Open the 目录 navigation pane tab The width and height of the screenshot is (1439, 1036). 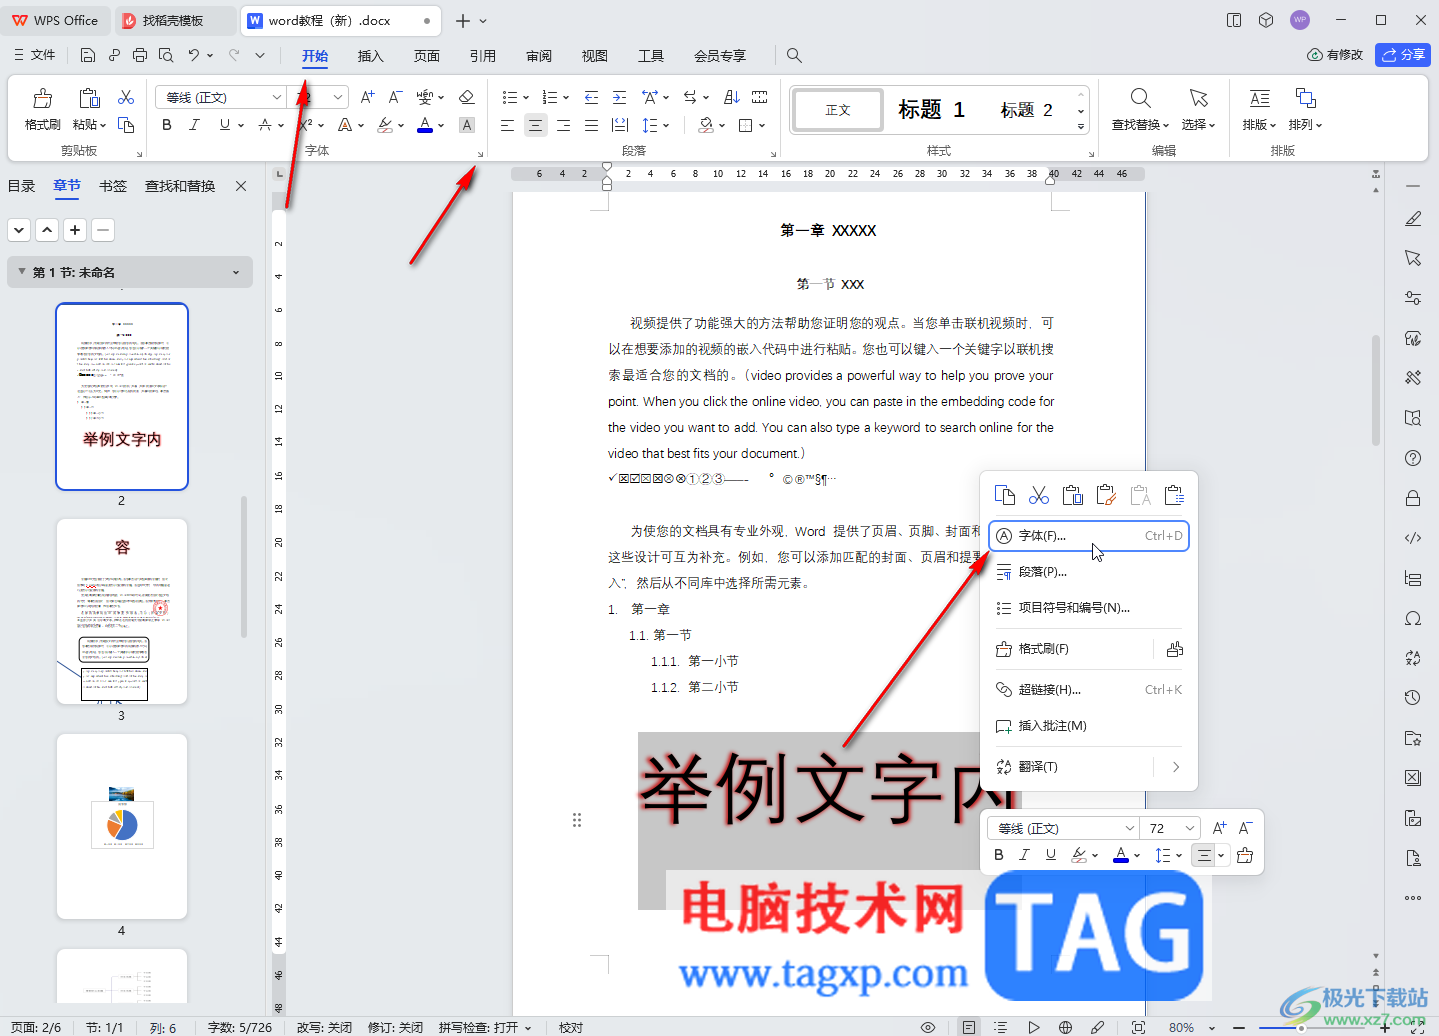click(x=22, y=186)
